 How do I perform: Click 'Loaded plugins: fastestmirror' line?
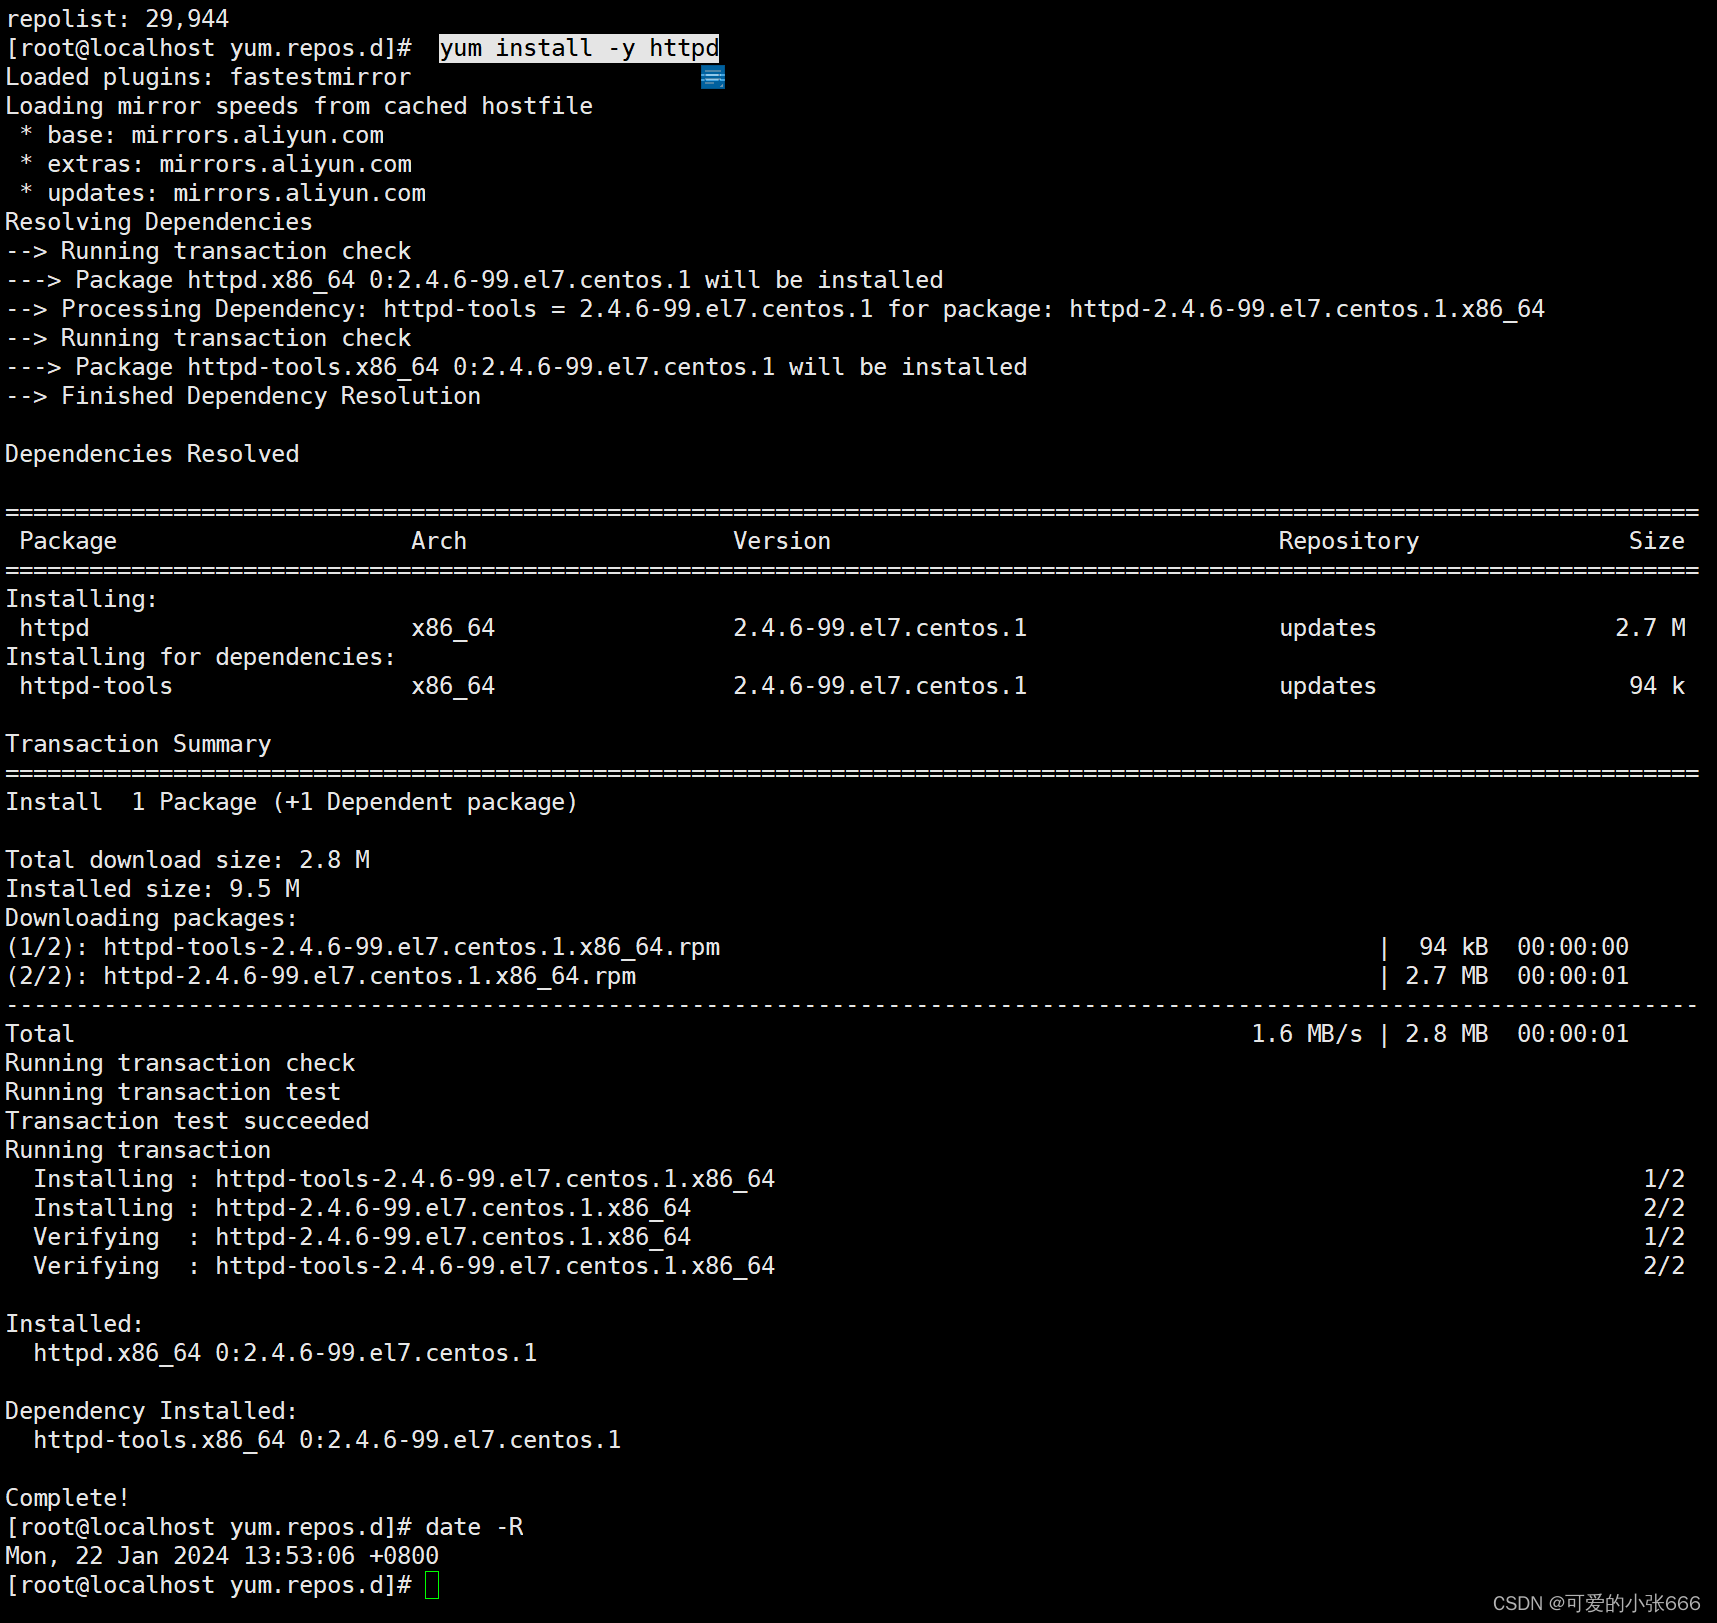[208, 77]
